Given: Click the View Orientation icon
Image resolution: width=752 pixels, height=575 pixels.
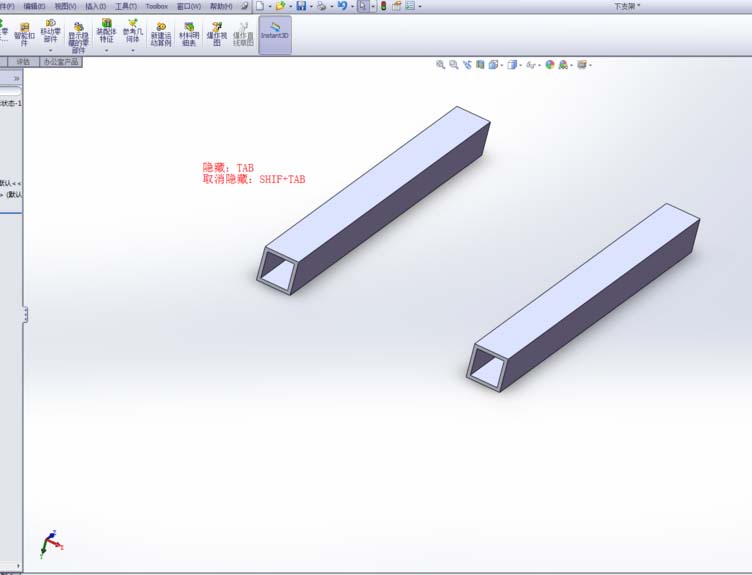Looking at the screenshot, I should tap(493, 65).
